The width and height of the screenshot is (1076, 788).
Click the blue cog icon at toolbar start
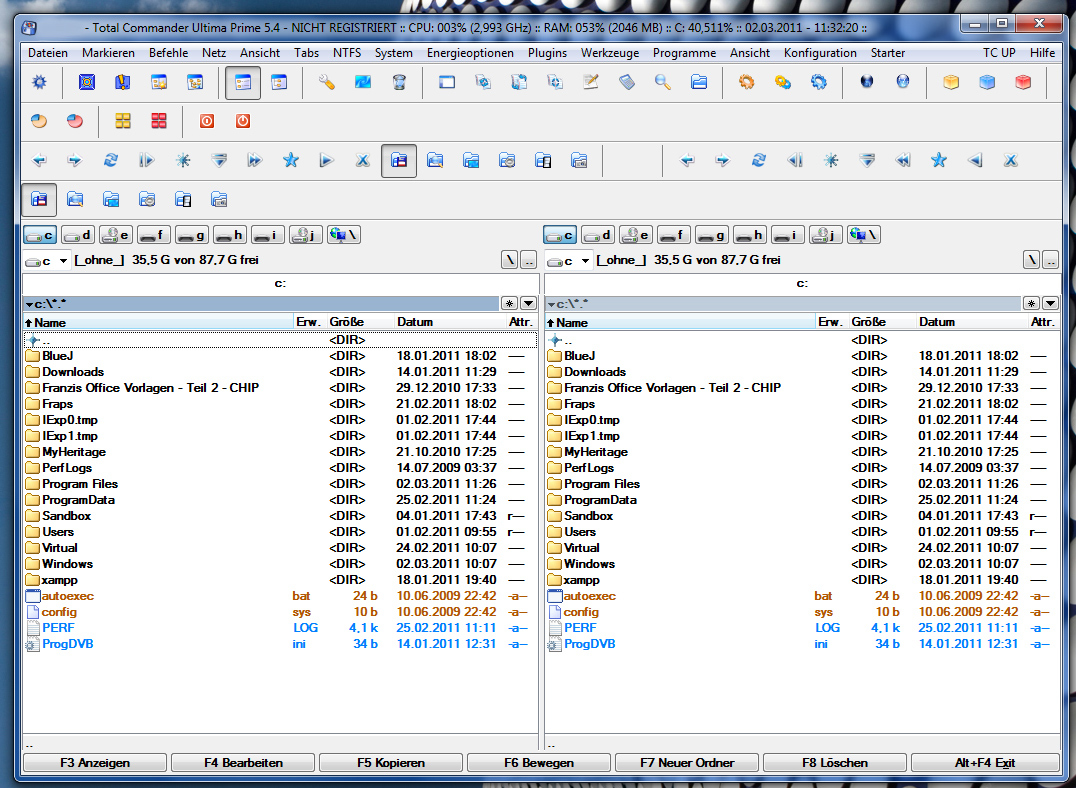click(40, 82)
